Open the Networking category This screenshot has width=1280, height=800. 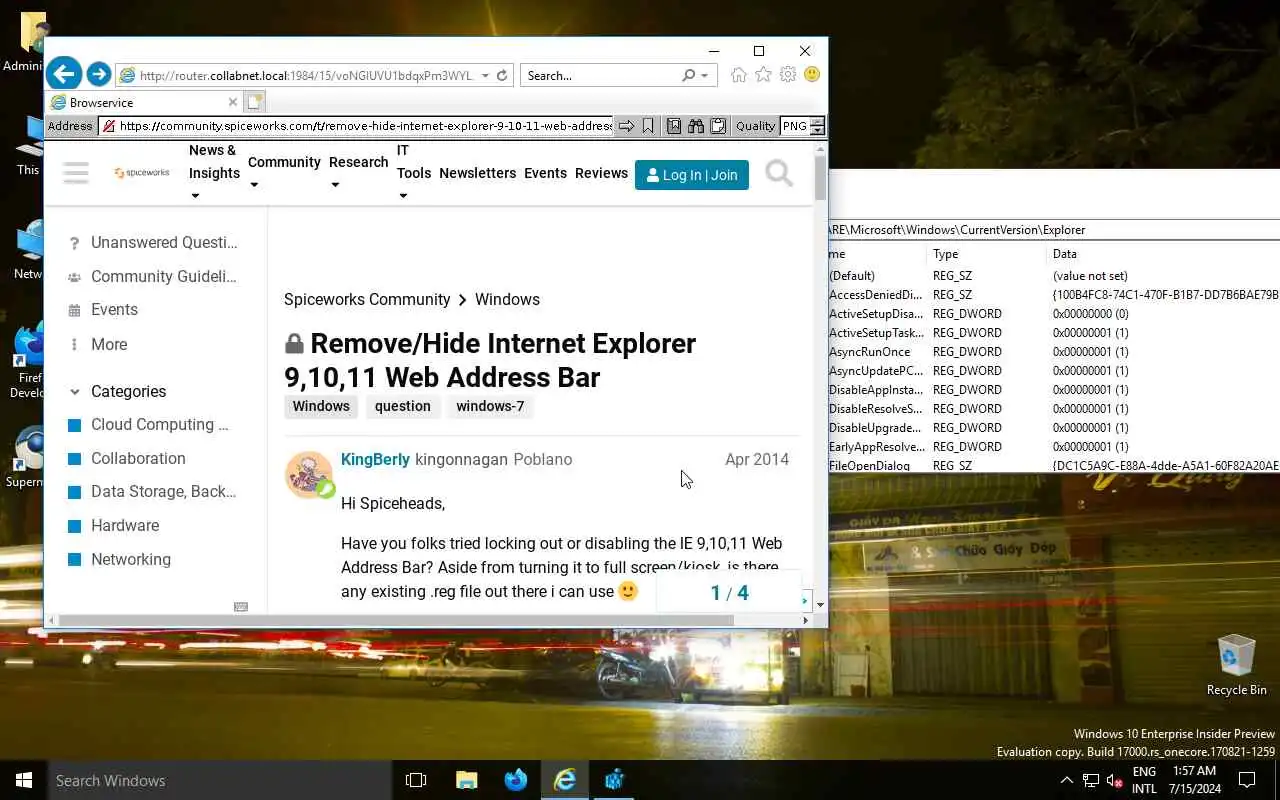point(119,559)
